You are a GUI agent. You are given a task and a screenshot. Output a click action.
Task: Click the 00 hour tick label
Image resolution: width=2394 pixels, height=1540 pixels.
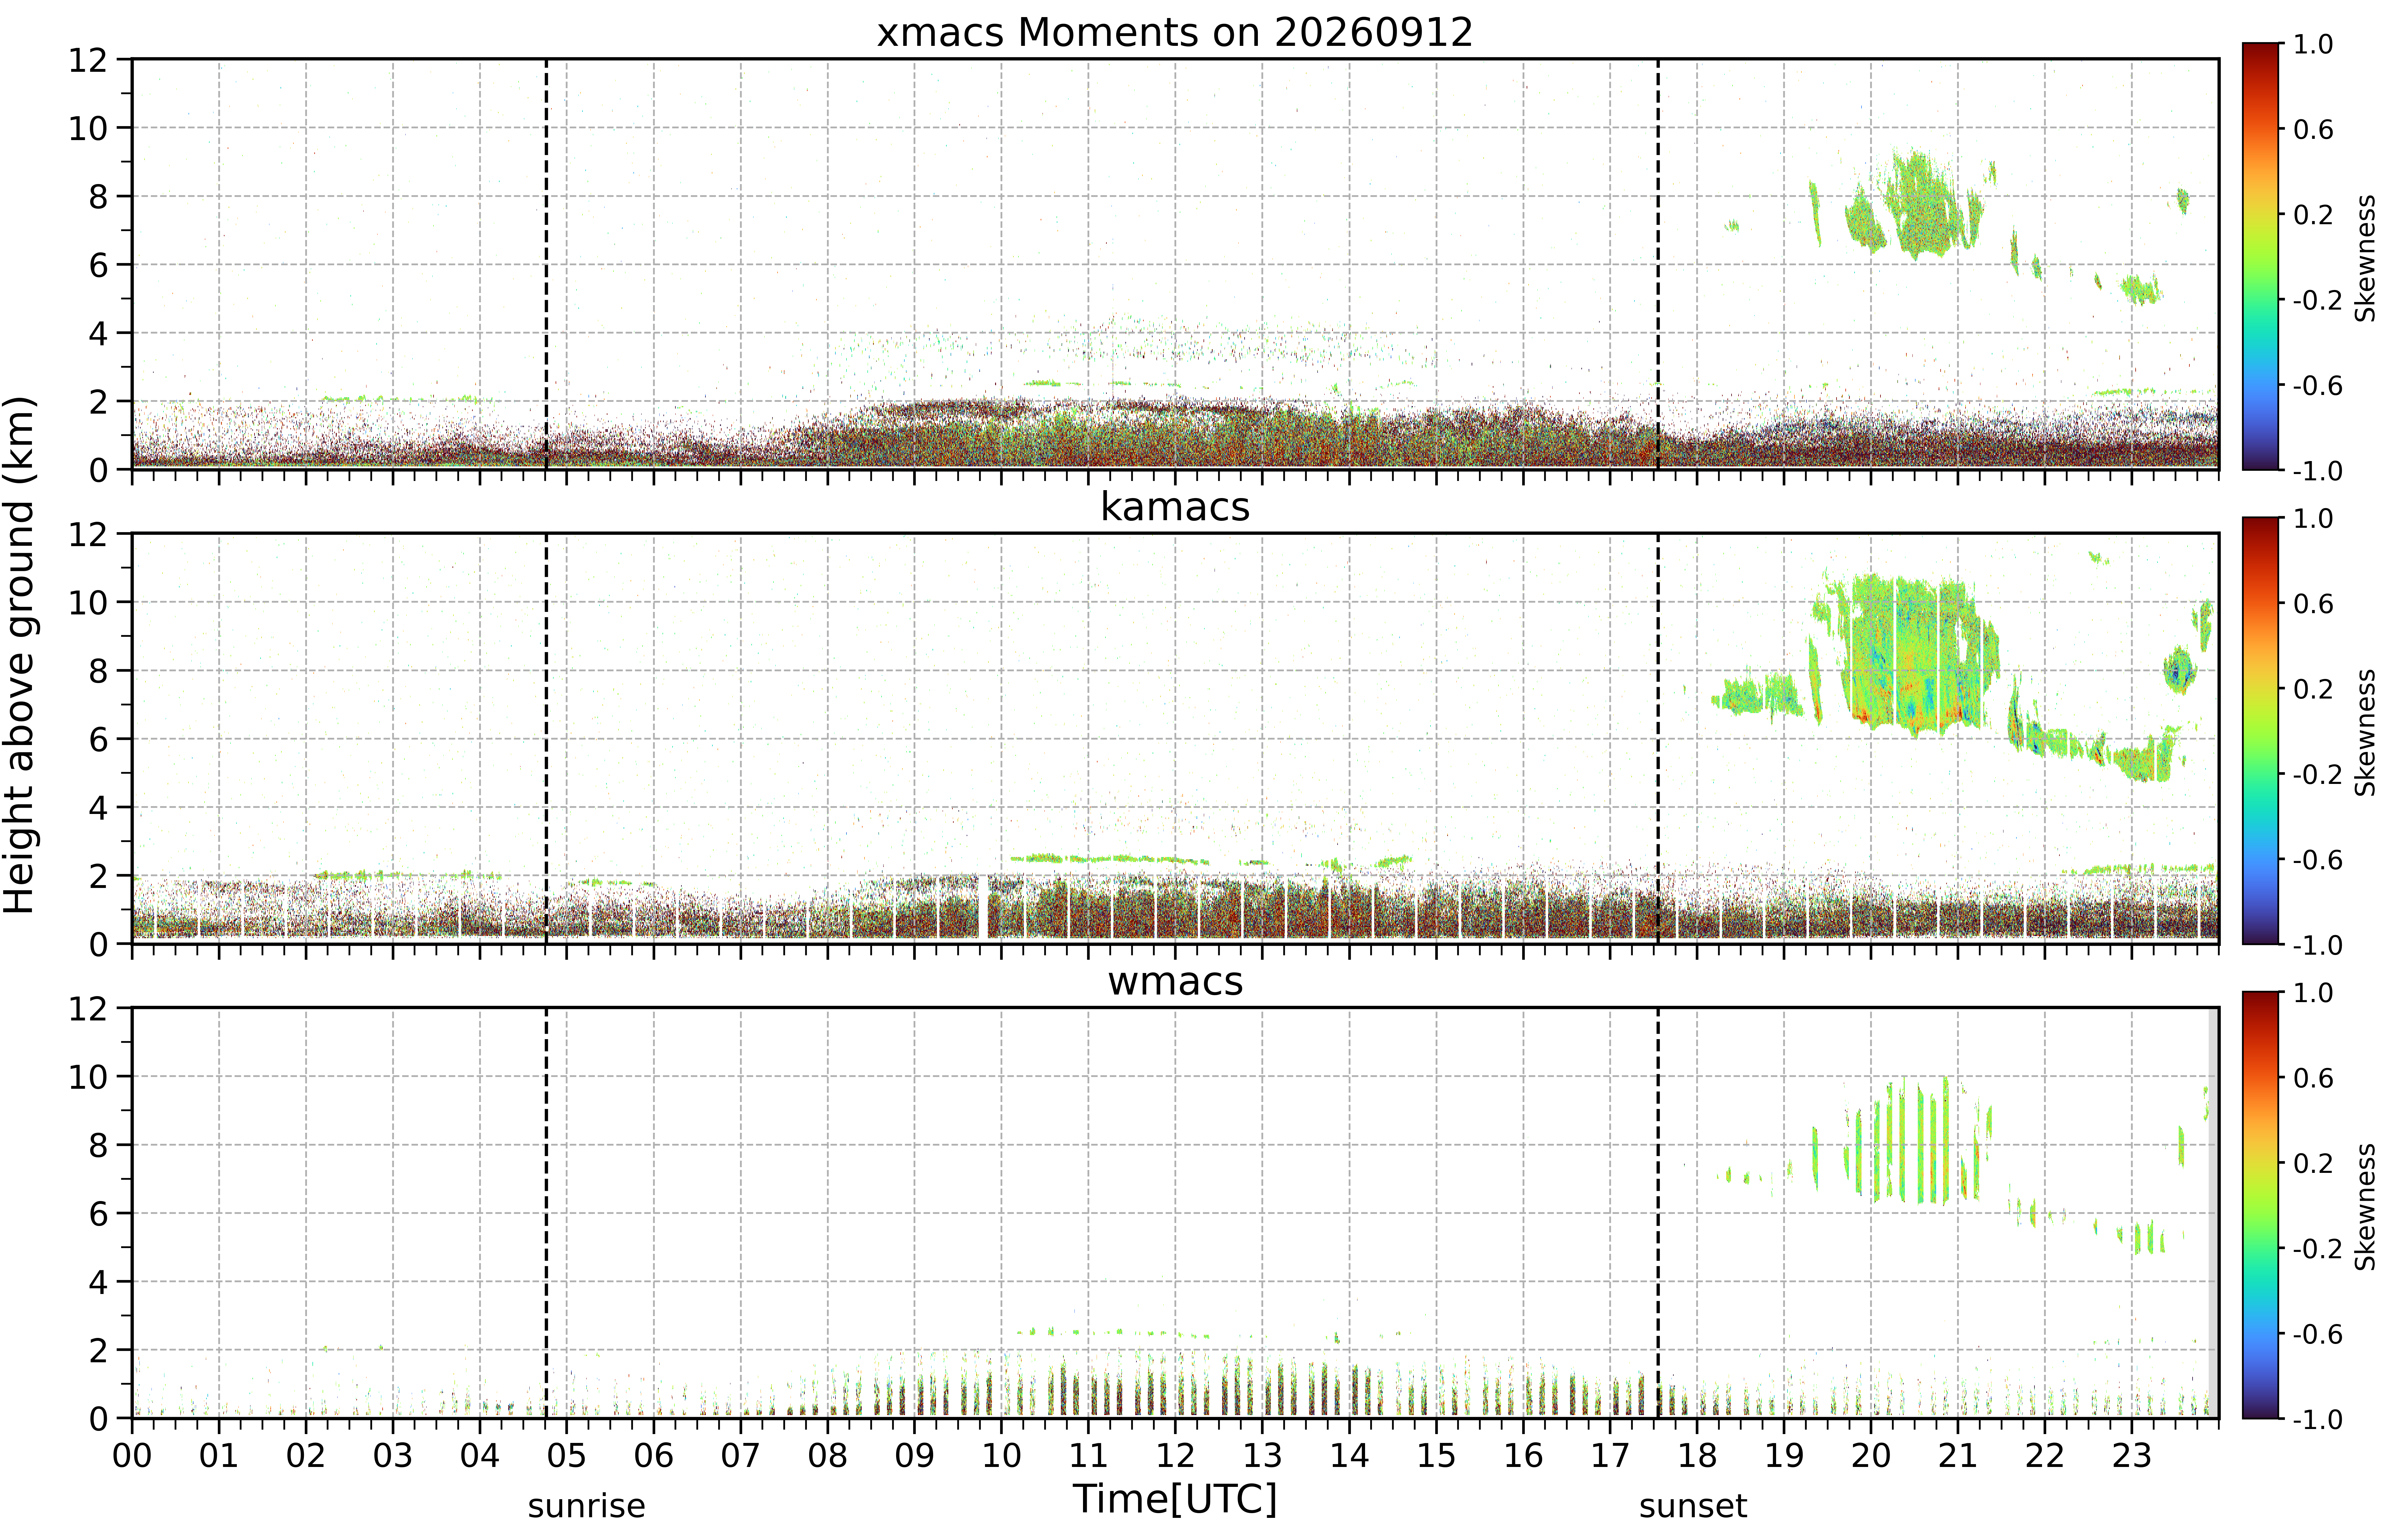click(x=132, y=1455)
